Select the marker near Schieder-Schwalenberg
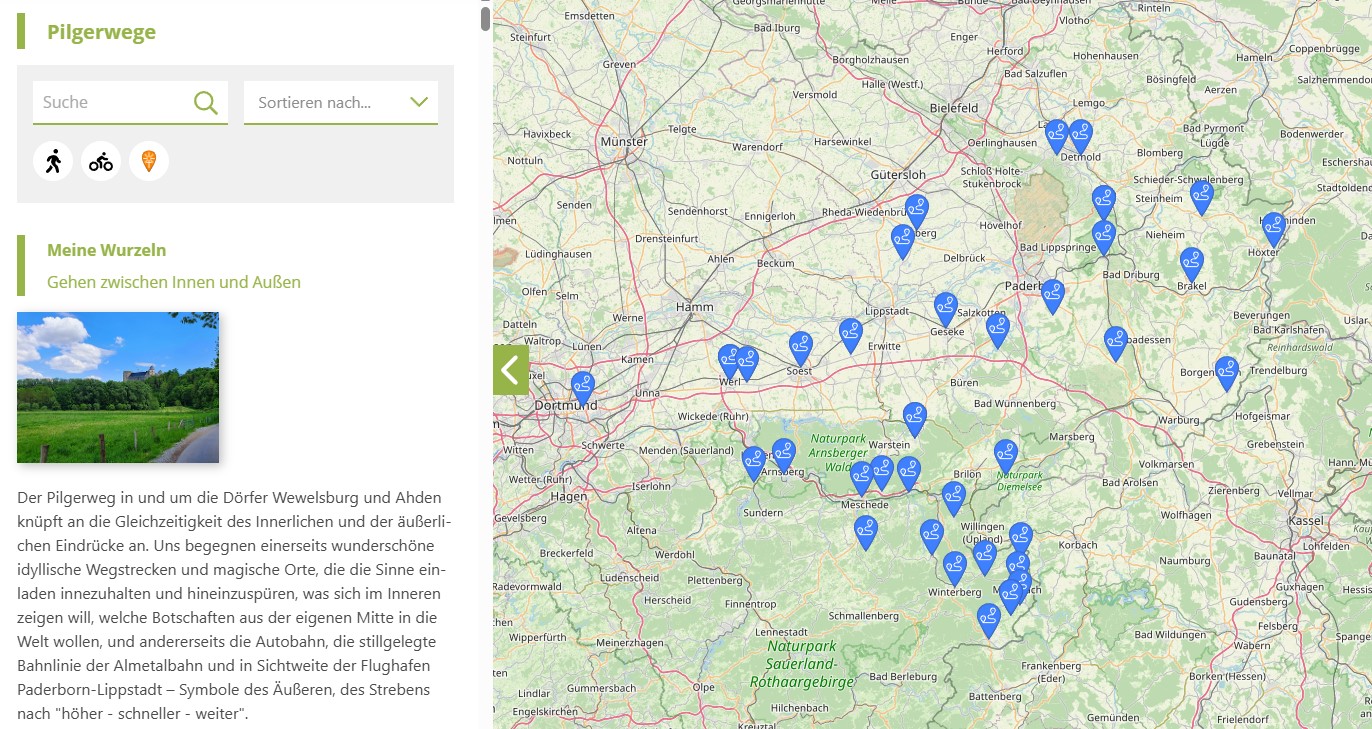The image size is (1372, 729). point(1201,195)
